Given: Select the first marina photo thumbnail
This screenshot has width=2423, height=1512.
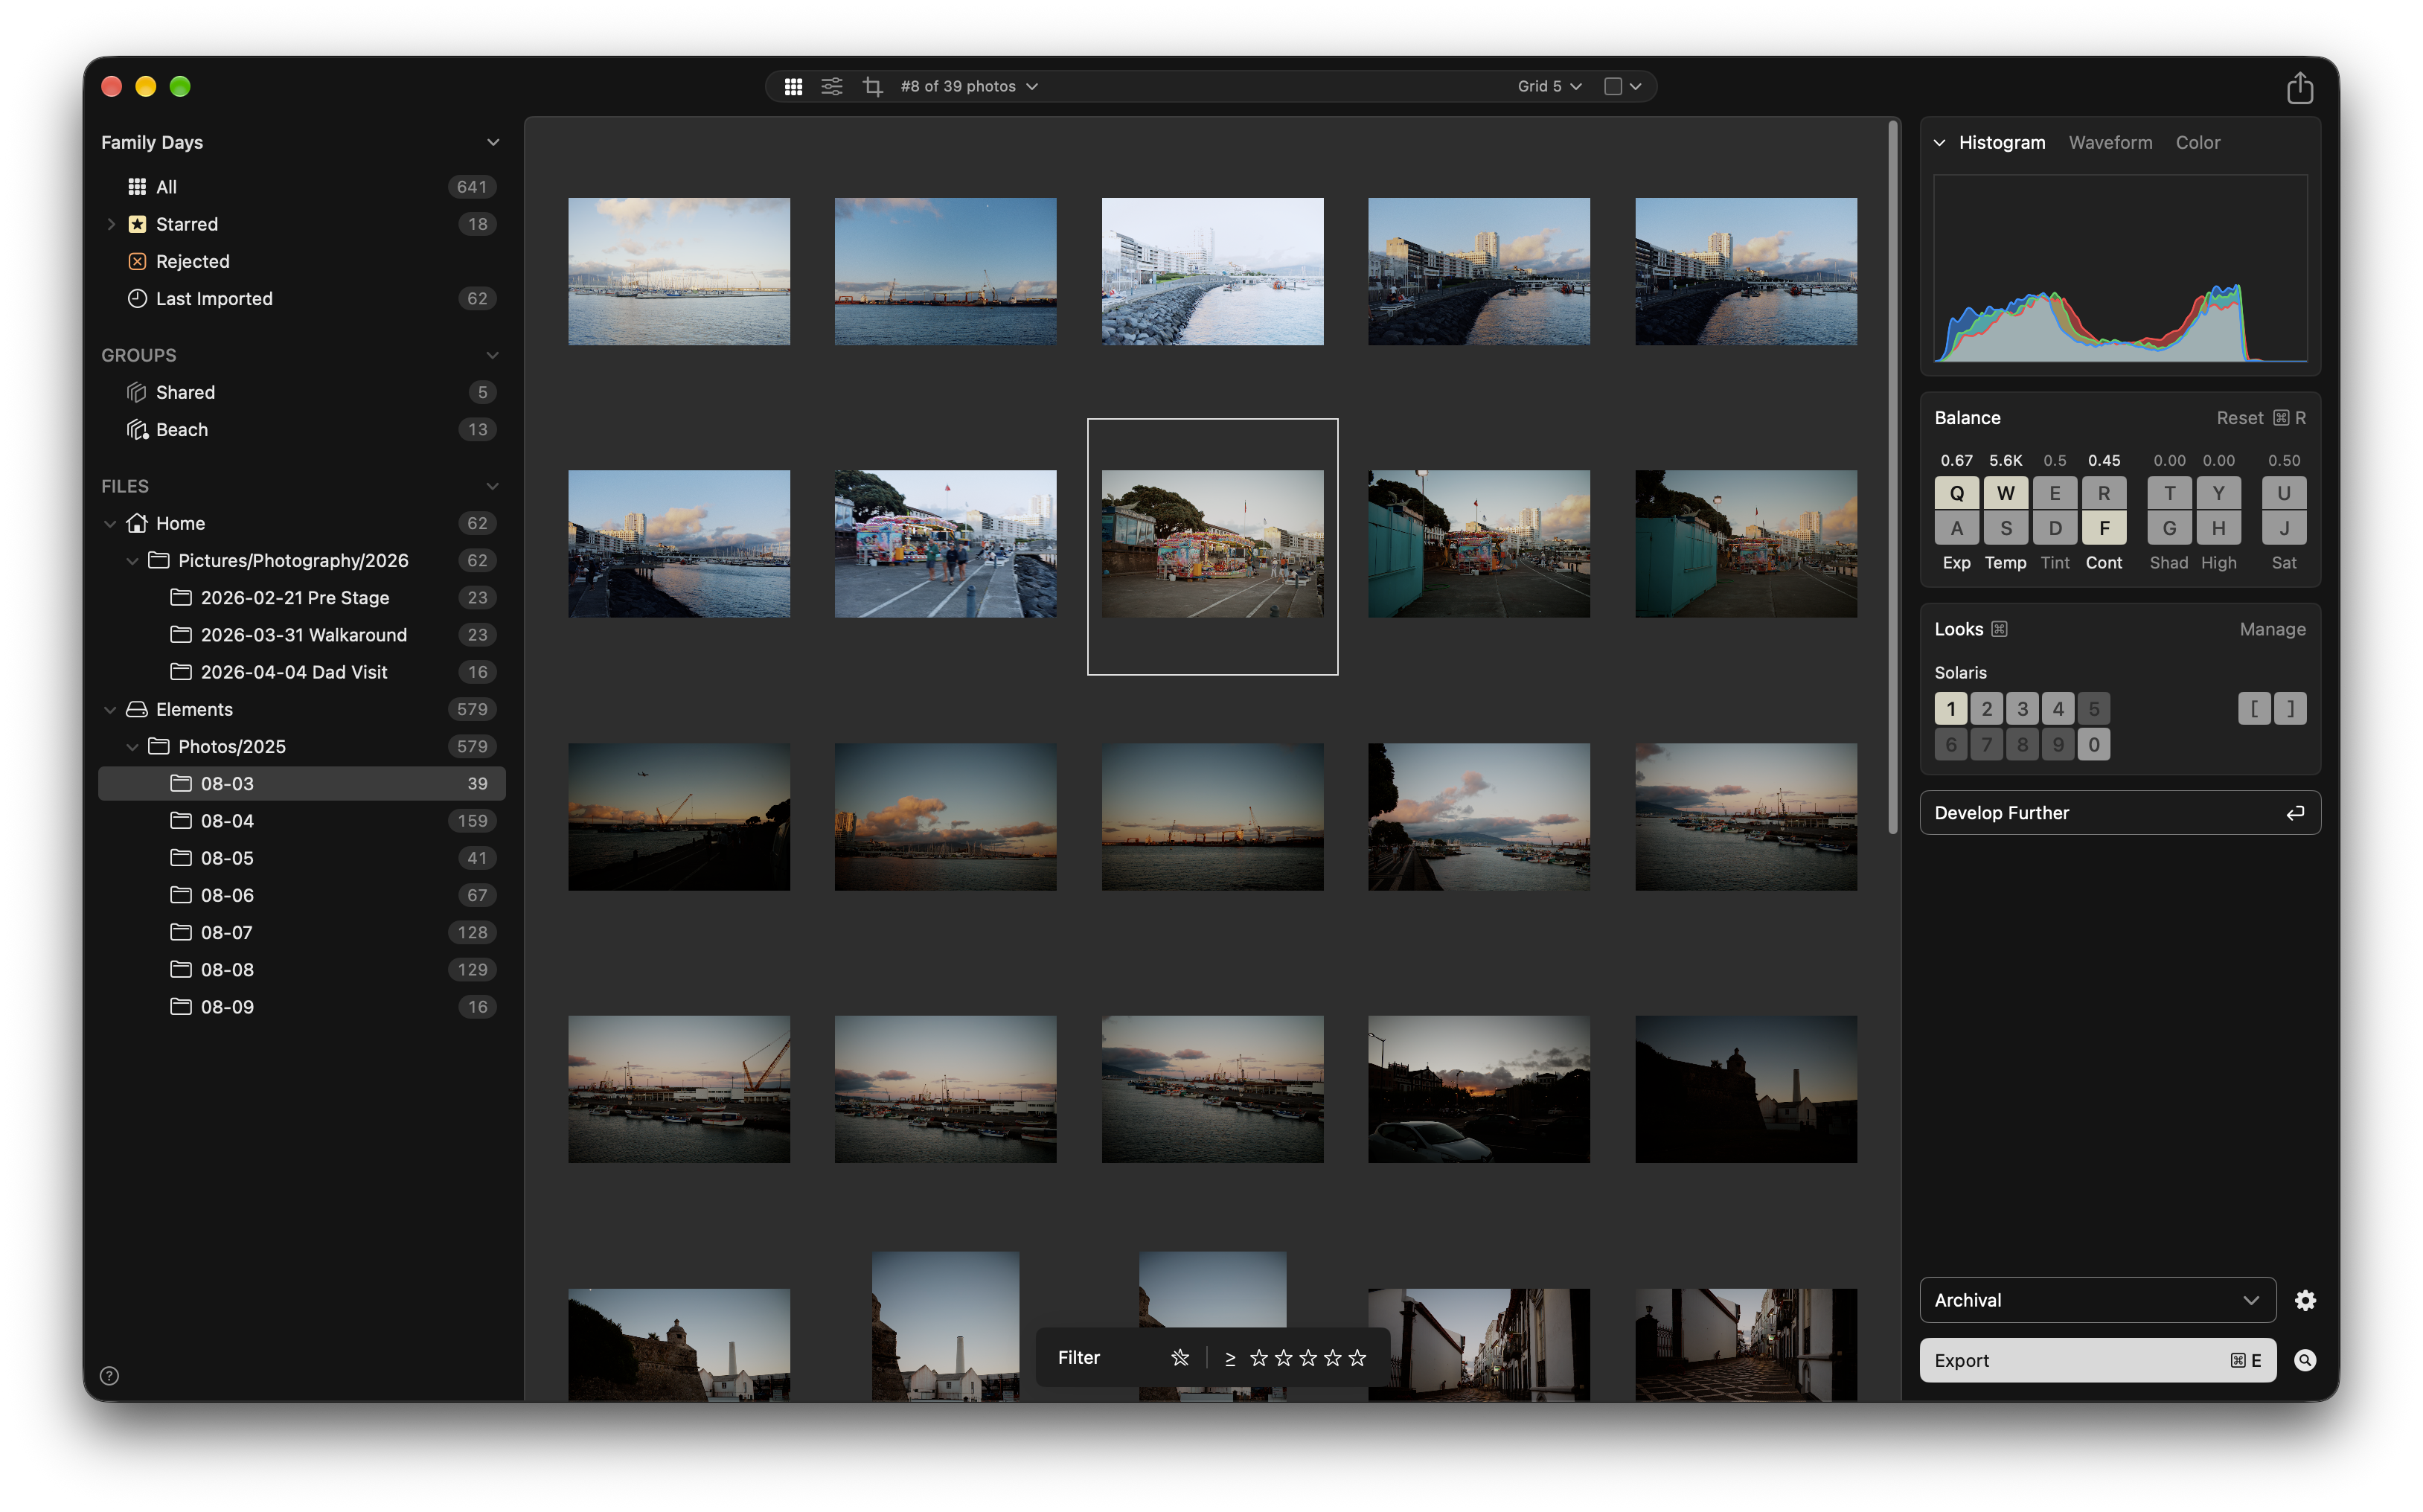Looking at the screenshot, I should (x=679, y=271).
